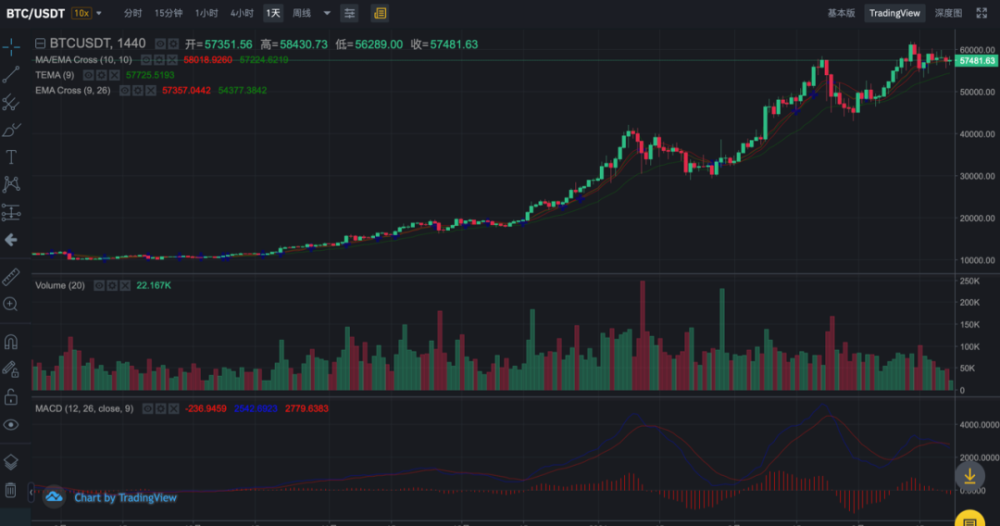Remove the MA/EMA Cross indicator
The width and height of the screenshot is (1000, 526).
(172, 59)
